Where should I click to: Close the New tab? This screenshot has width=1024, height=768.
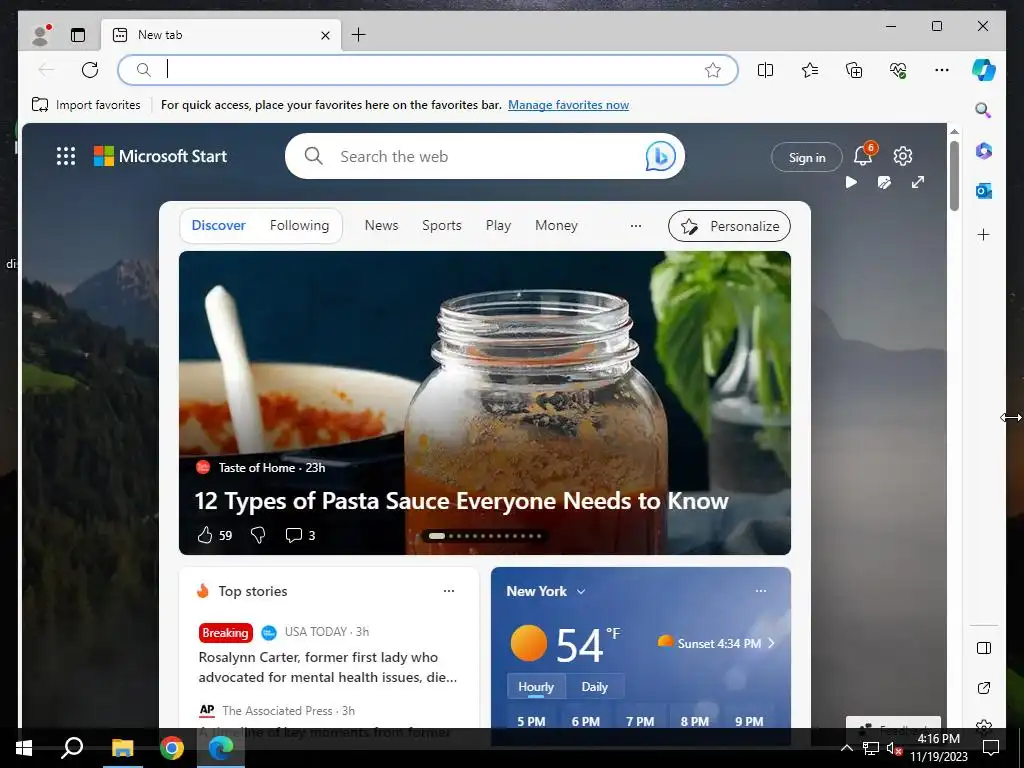tap(325, 35)
